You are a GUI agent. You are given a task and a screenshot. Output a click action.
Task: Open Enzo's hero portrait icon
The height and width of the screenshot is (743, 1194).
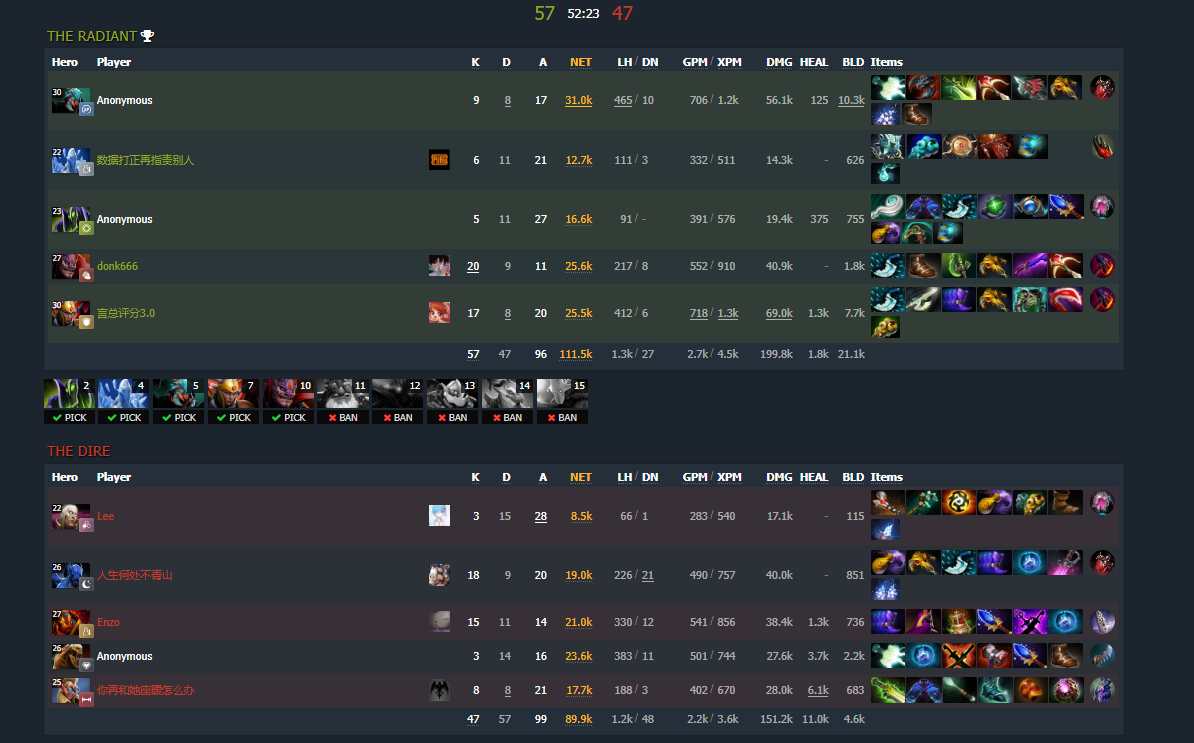point(71,622)
